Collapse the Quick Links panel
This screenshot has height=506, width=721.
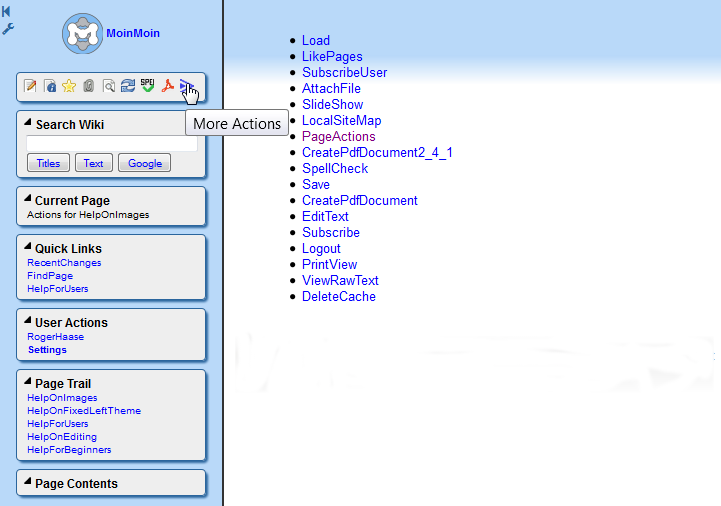pyautogui.click(x=28, y=248)
